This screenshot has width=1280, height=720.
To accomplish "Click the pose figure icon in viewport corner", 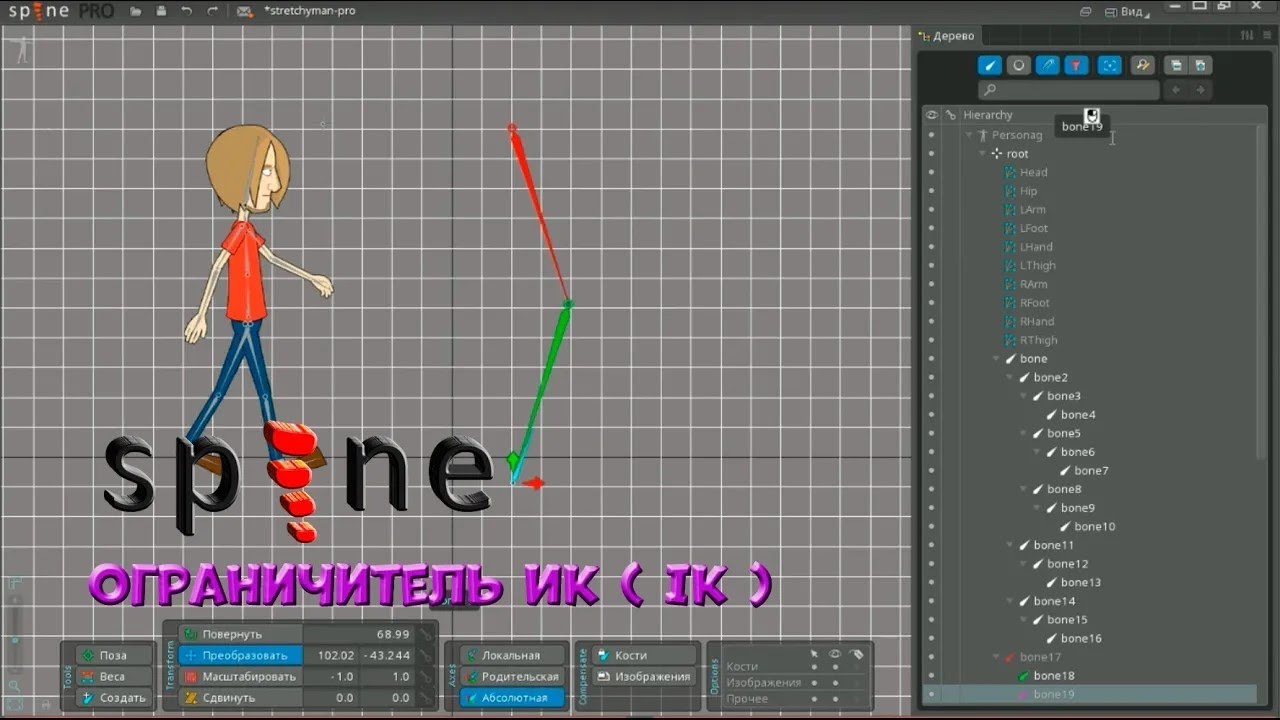I will point(21,49).
